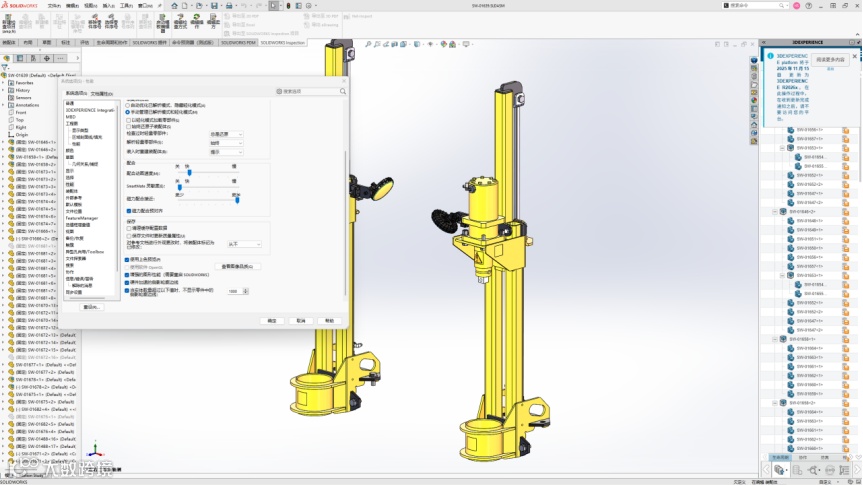
Task: Expand the Annotations folder in feature tree
Action: (x=3, y=105)
